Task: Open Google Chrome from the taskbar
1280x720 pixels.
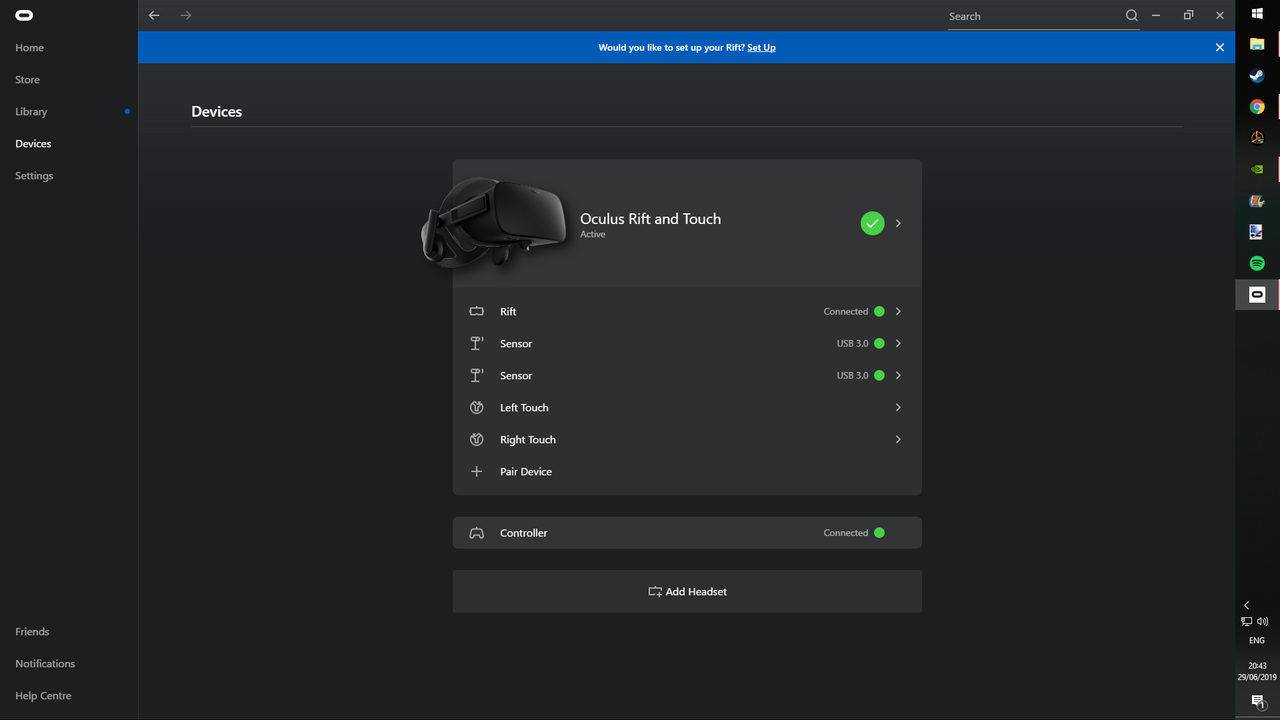Action: point(1257,107)
